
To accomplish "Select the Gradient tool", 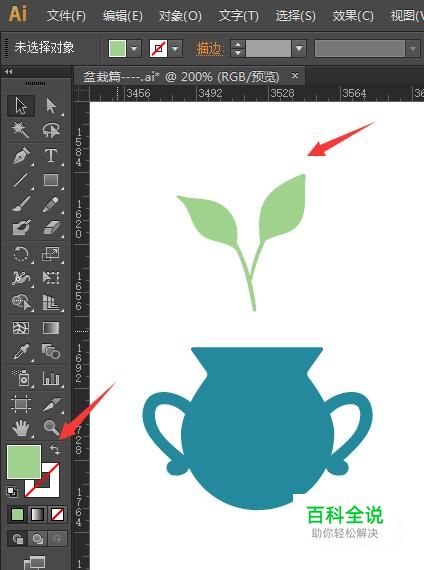I will point(51,328).
